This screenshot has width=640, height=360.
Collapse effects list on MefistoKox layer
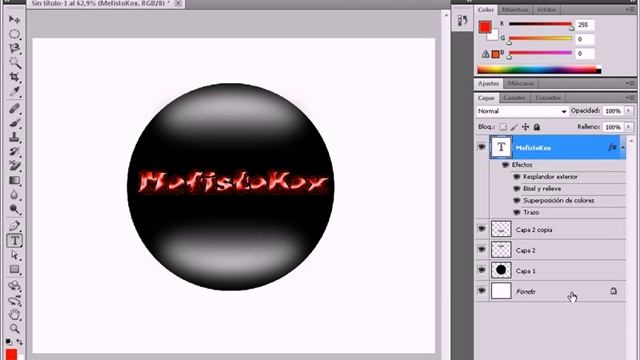623,147
